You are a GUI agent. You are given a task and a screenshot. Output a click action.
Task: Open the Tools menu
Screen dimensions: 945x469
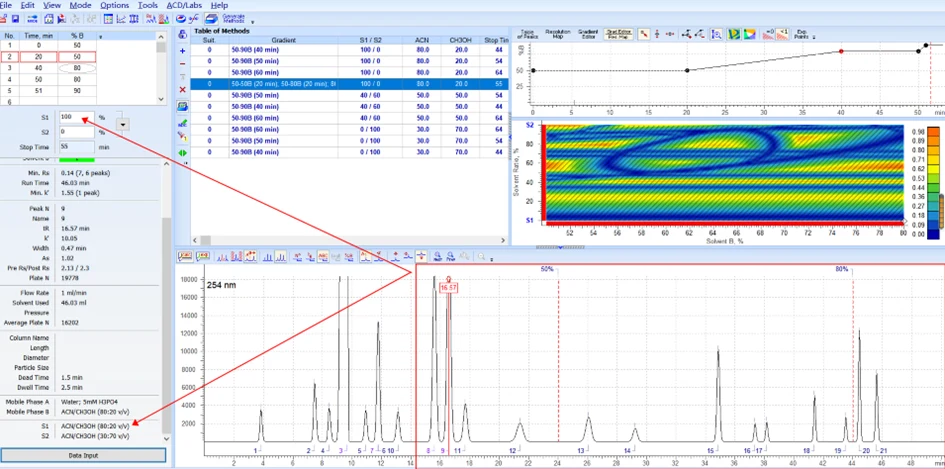point(148,5)
